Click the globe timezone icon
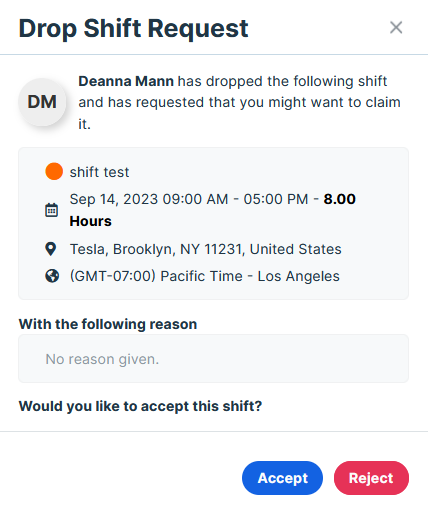 [52, 276]
